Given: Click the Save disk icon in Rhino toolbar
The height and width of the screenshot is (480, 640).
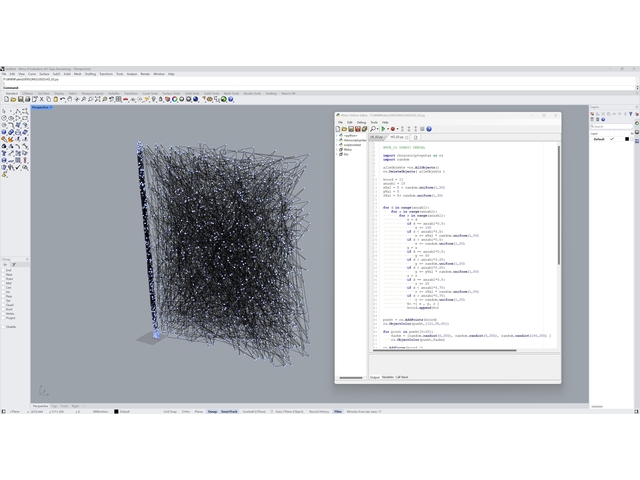Looking at the screenshot, I should [x=20, y=99].
